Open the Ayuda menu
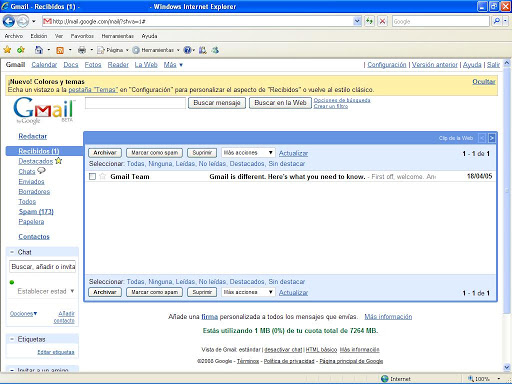Viewport: 512px width, 384px height. point(149,36)
